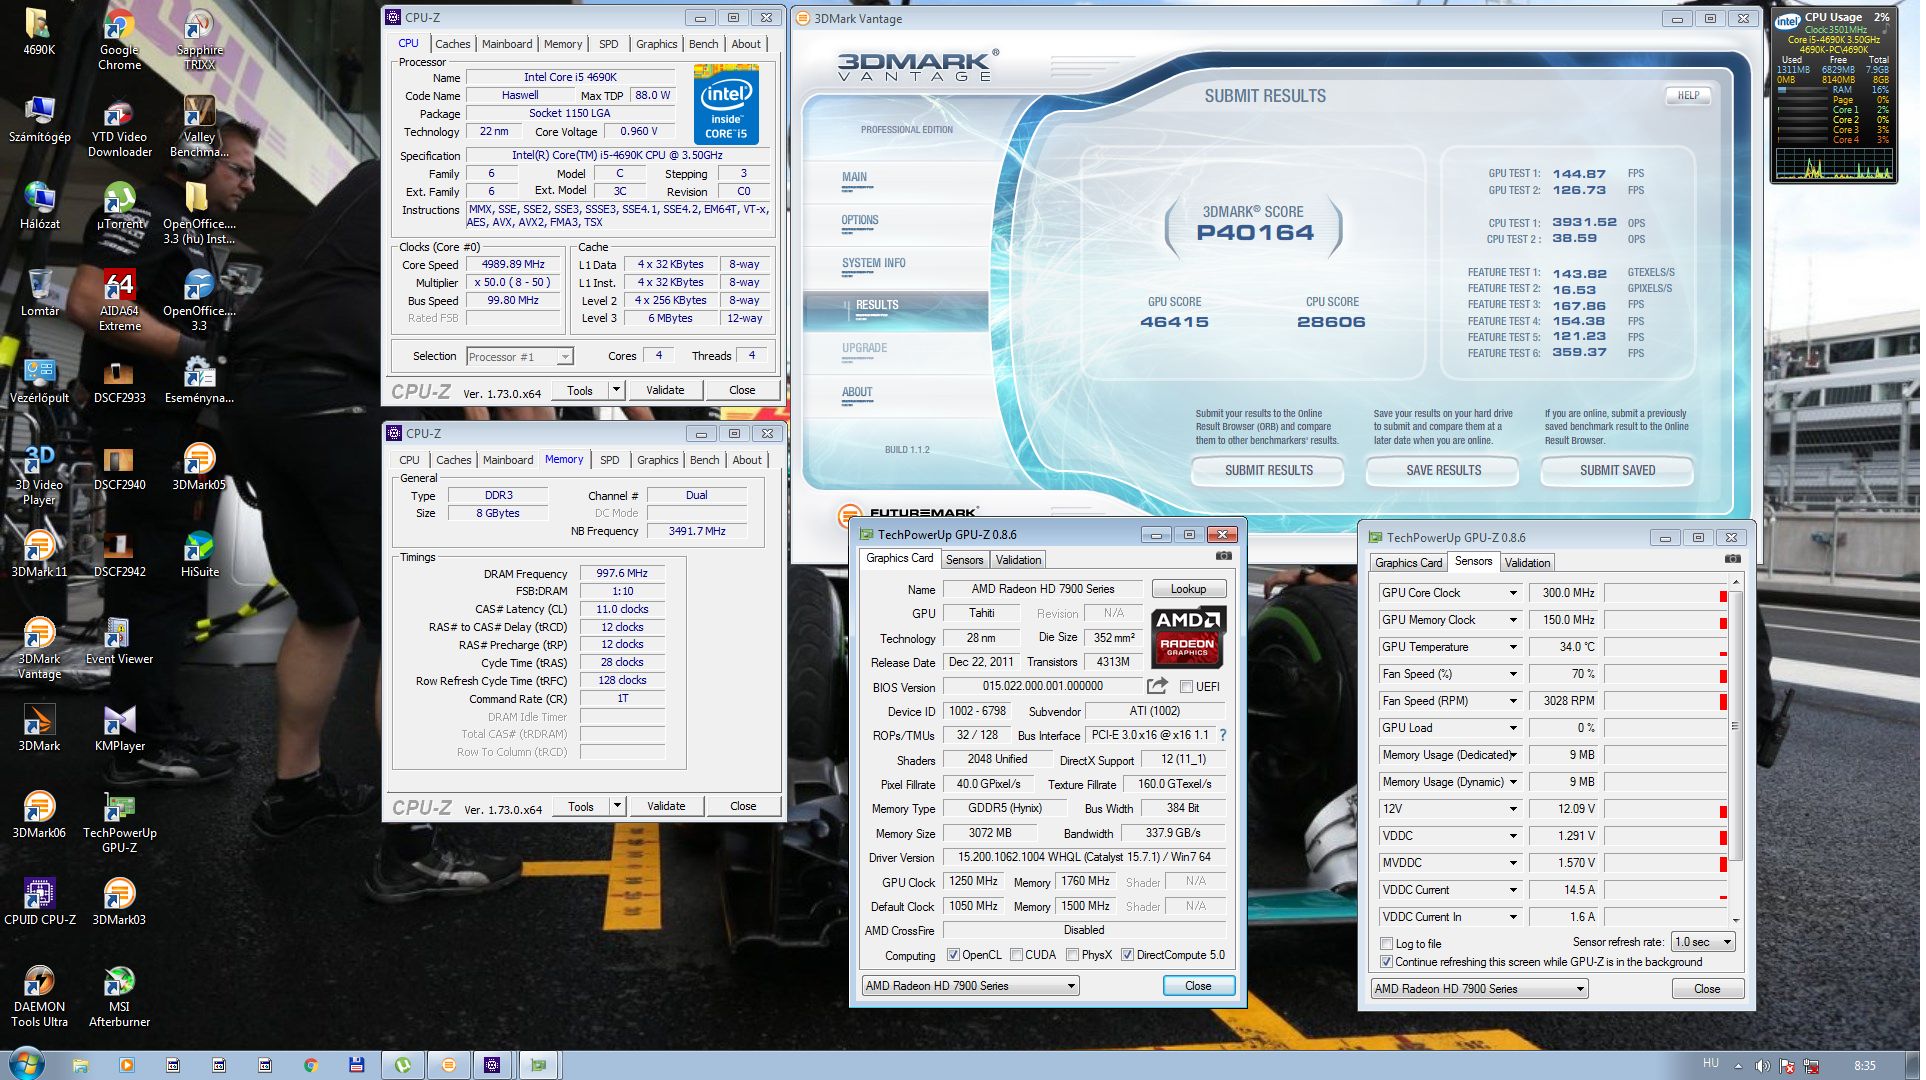
Task: Click the GPU-Z screenshot camera icon
Action: [1223, 556]
